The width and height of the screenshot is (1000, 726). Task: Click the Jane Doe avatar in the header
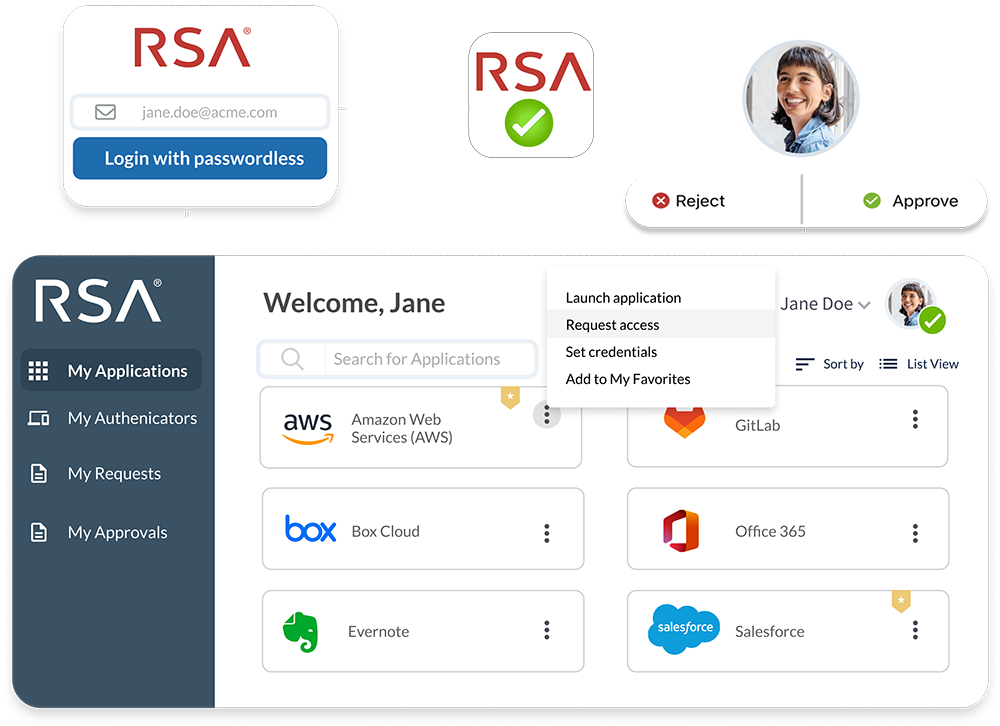coord(913,304)
